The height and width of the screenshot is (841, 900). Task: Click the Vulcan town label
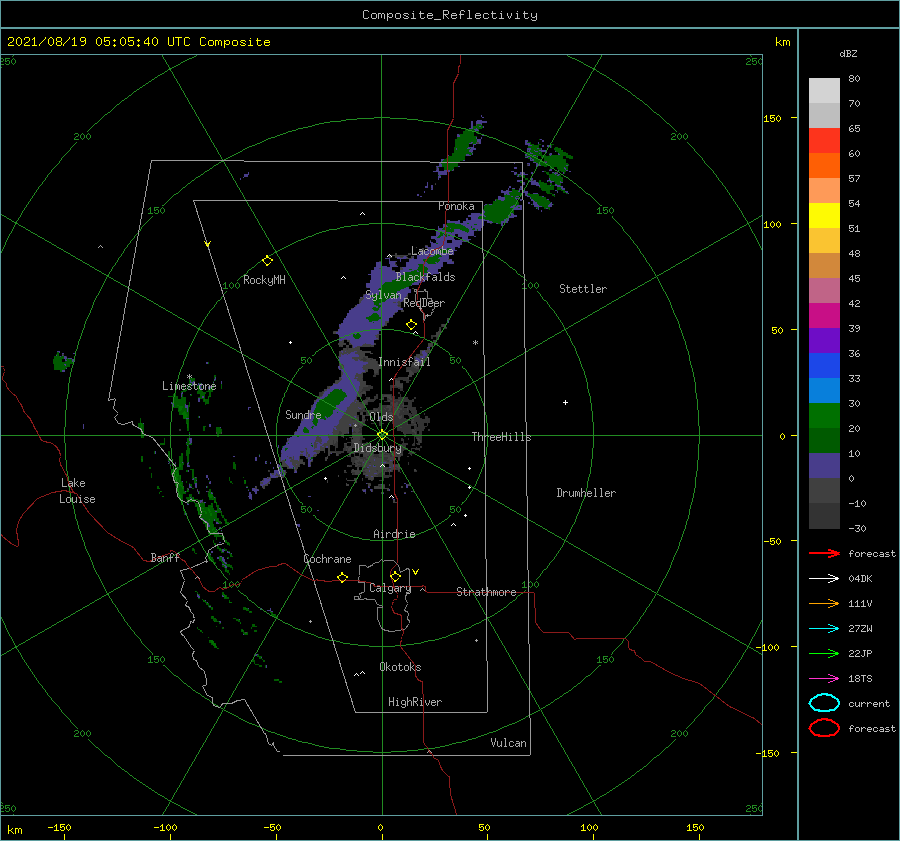508,743
